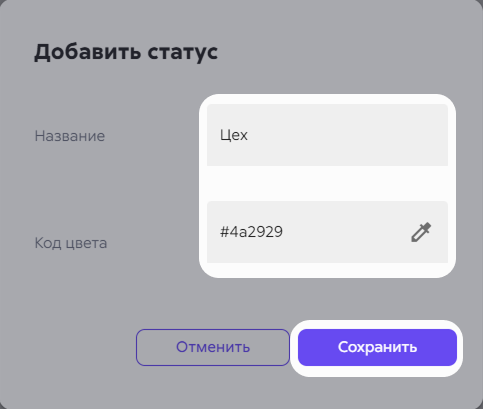
Task: Confirm status creation via Сохранить
Action: (x=377, y=347)
